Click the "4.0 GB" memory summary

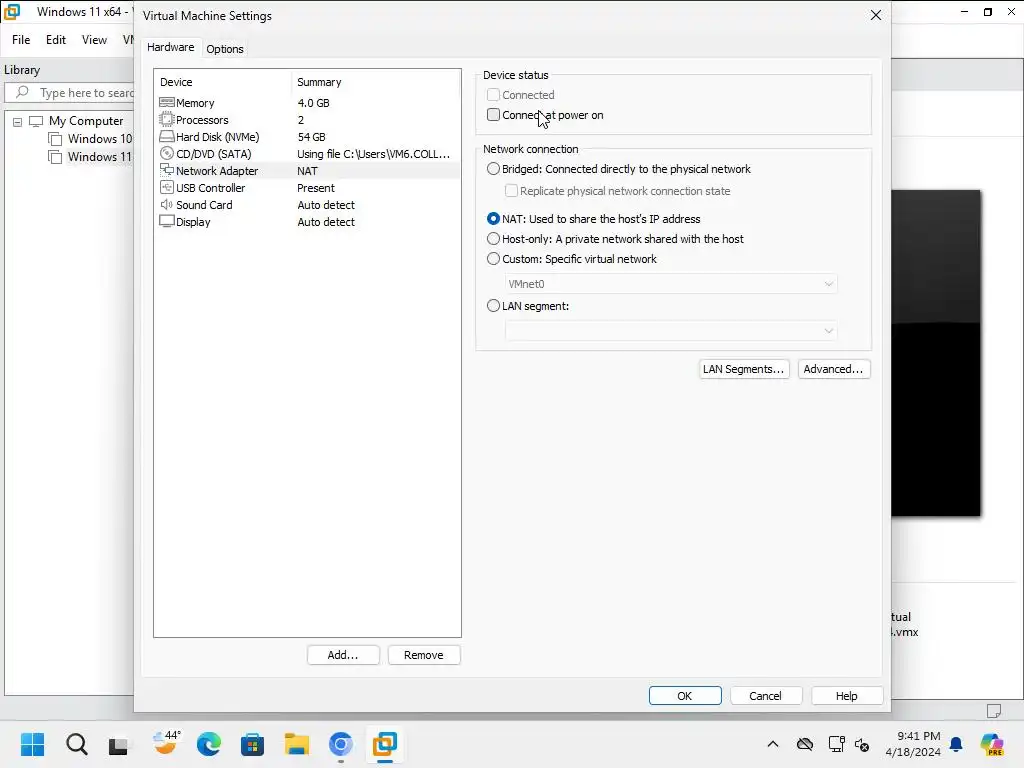pos(313,103)
